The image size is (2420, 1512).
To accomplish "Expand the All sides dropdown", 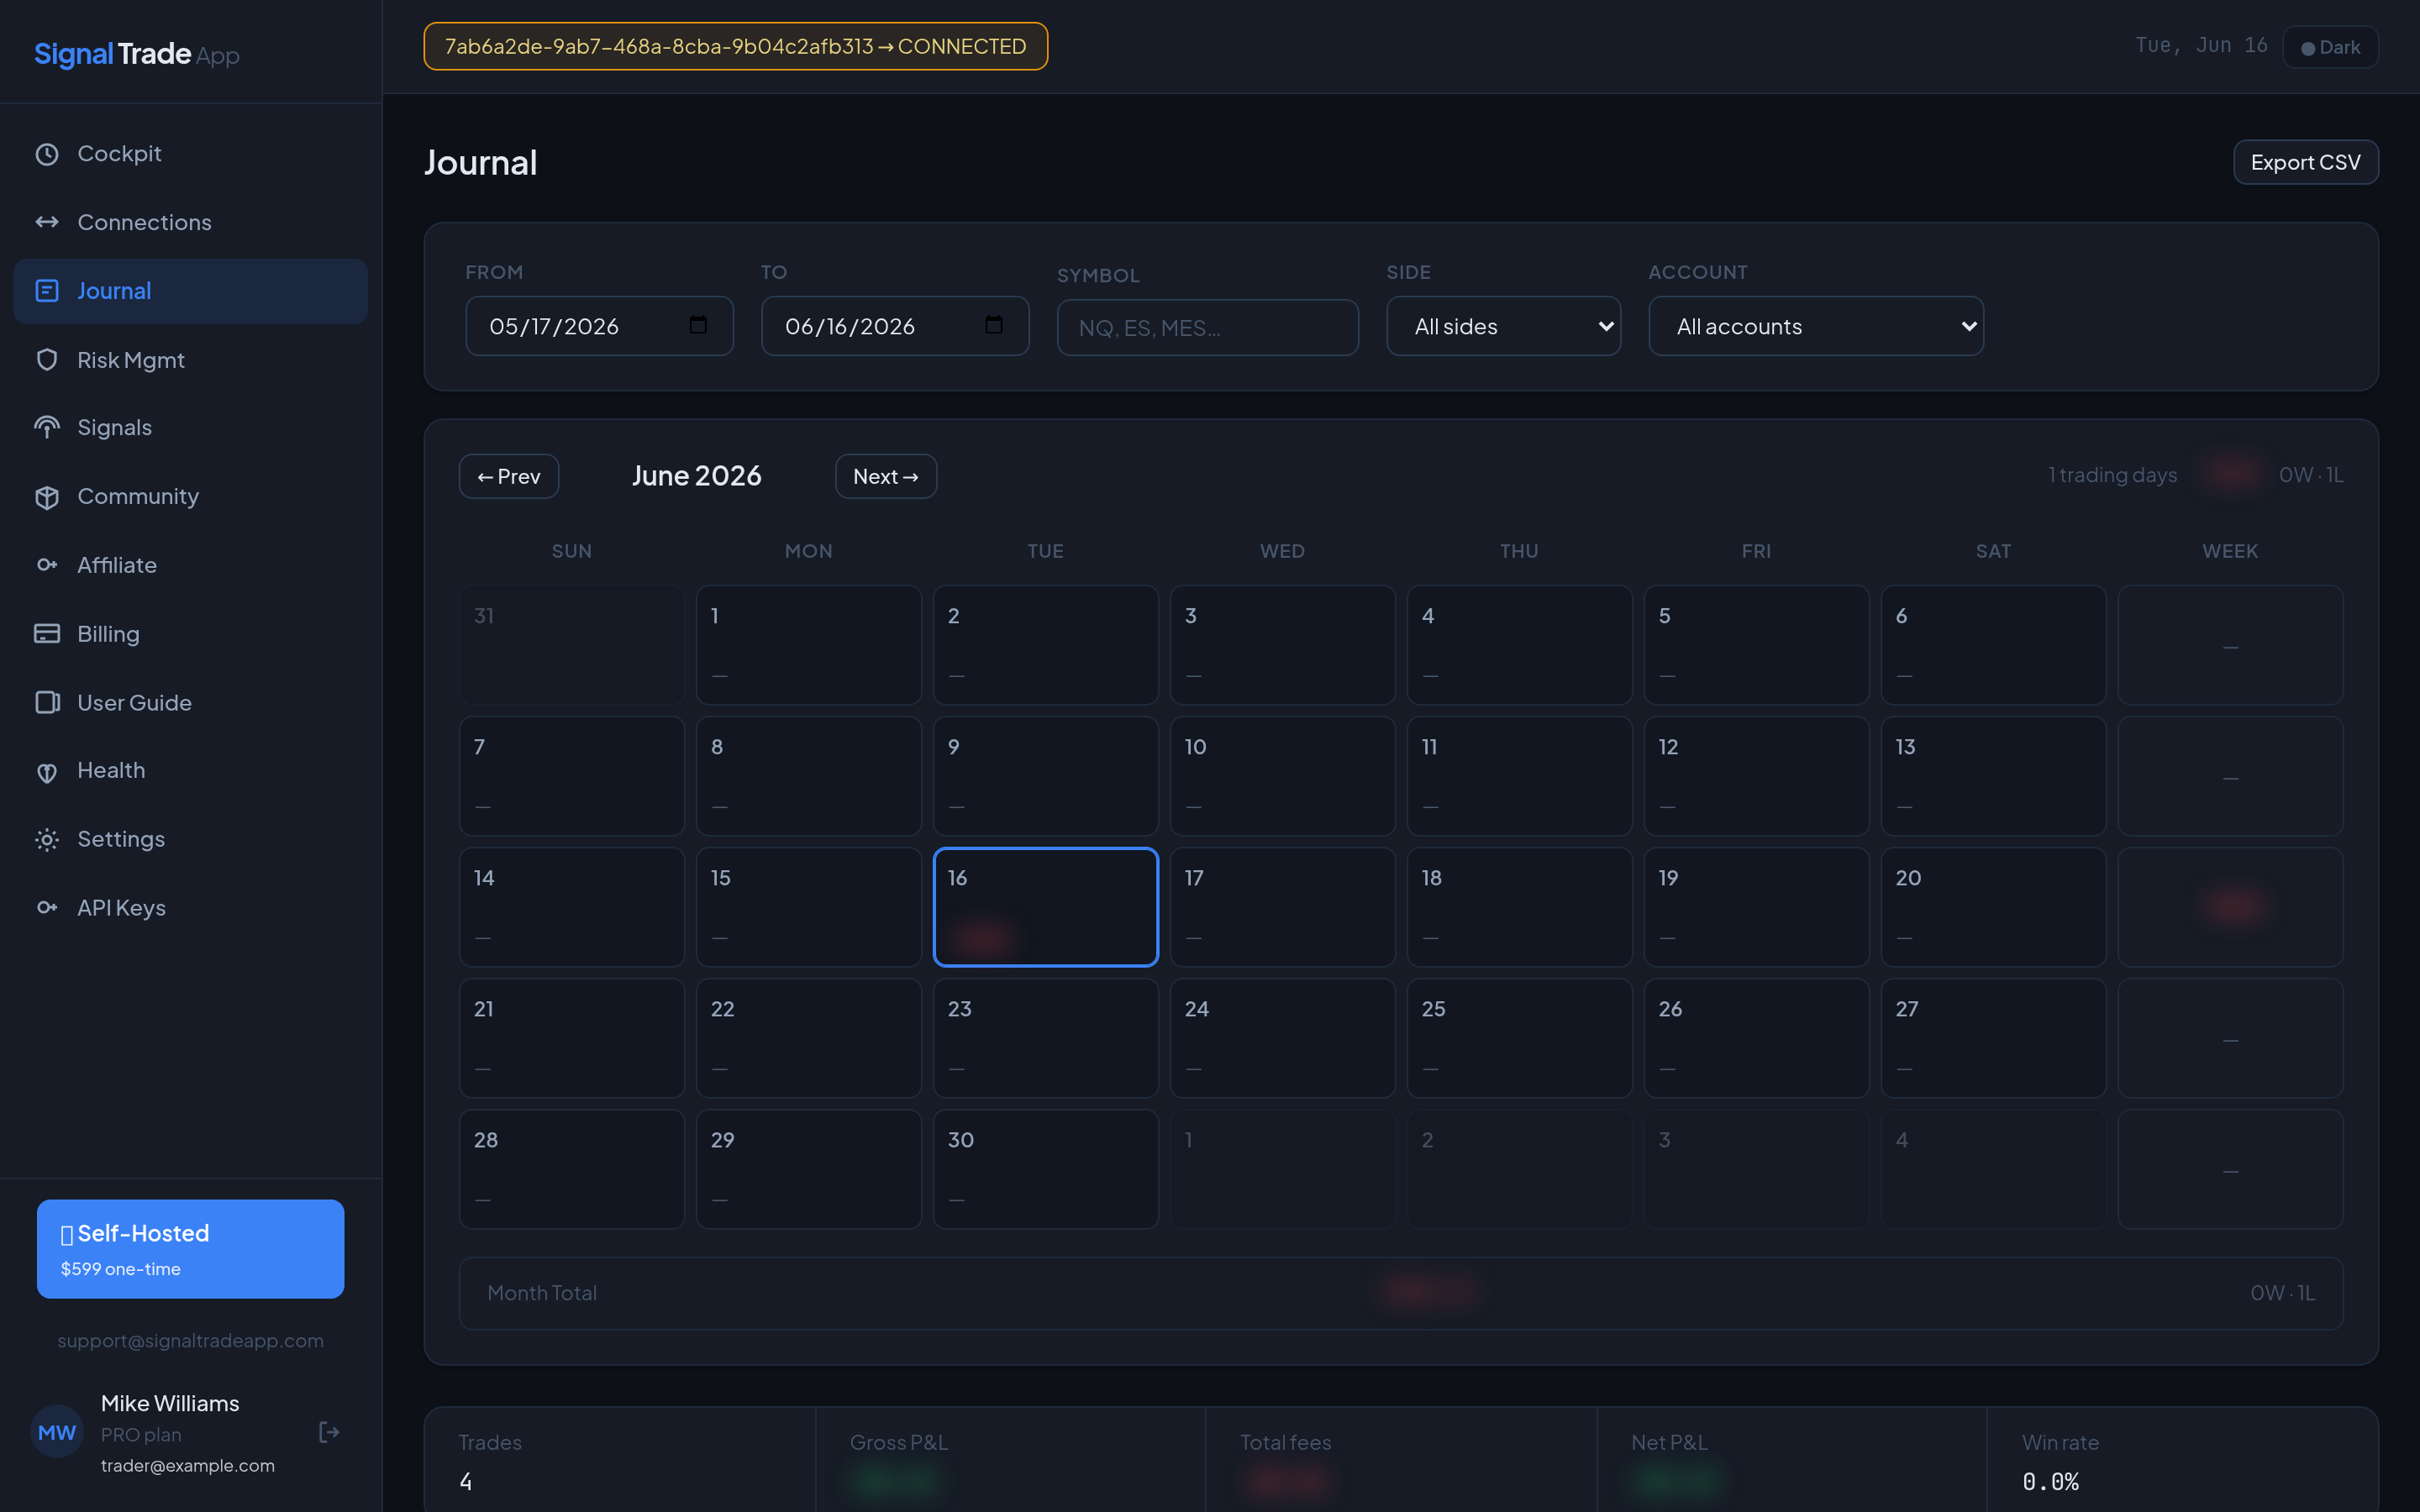I will pyautogui.click(x=1503, y=326).
